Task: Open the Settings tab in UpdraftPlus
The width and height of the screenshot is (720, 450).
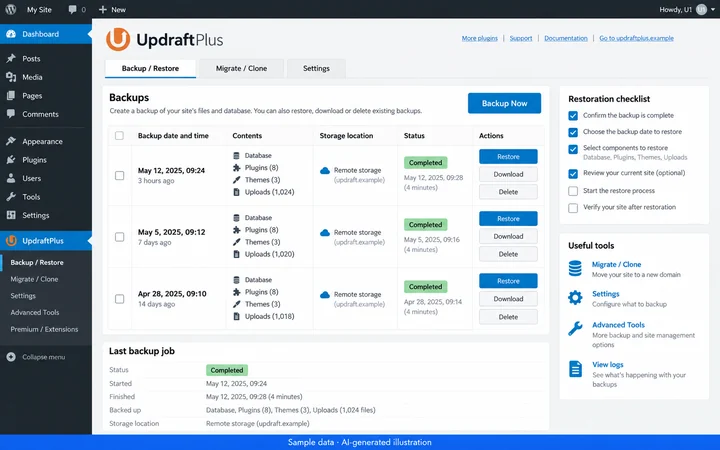Action: point(316,68)
